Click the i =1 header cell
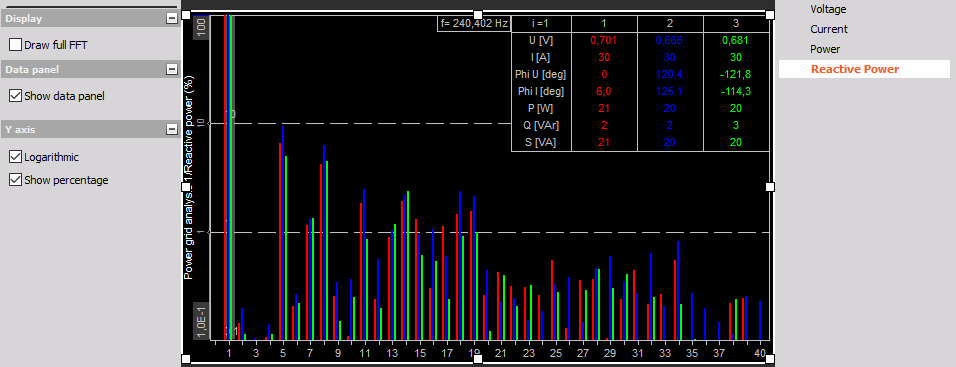The image size is (956, 367). (541, 24)
